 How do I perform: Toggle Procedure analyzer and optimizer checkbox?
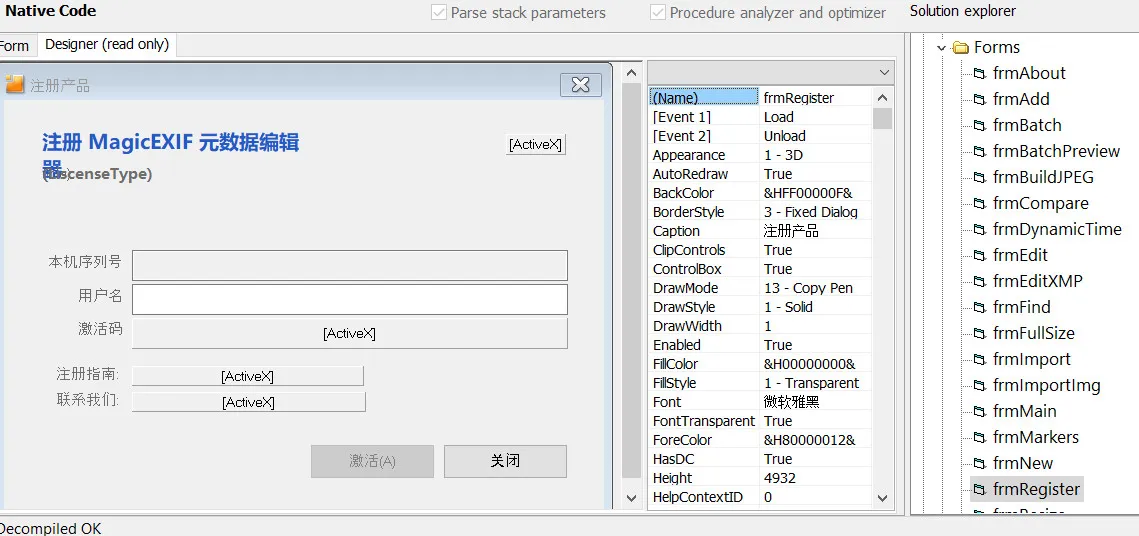point(658,12)
